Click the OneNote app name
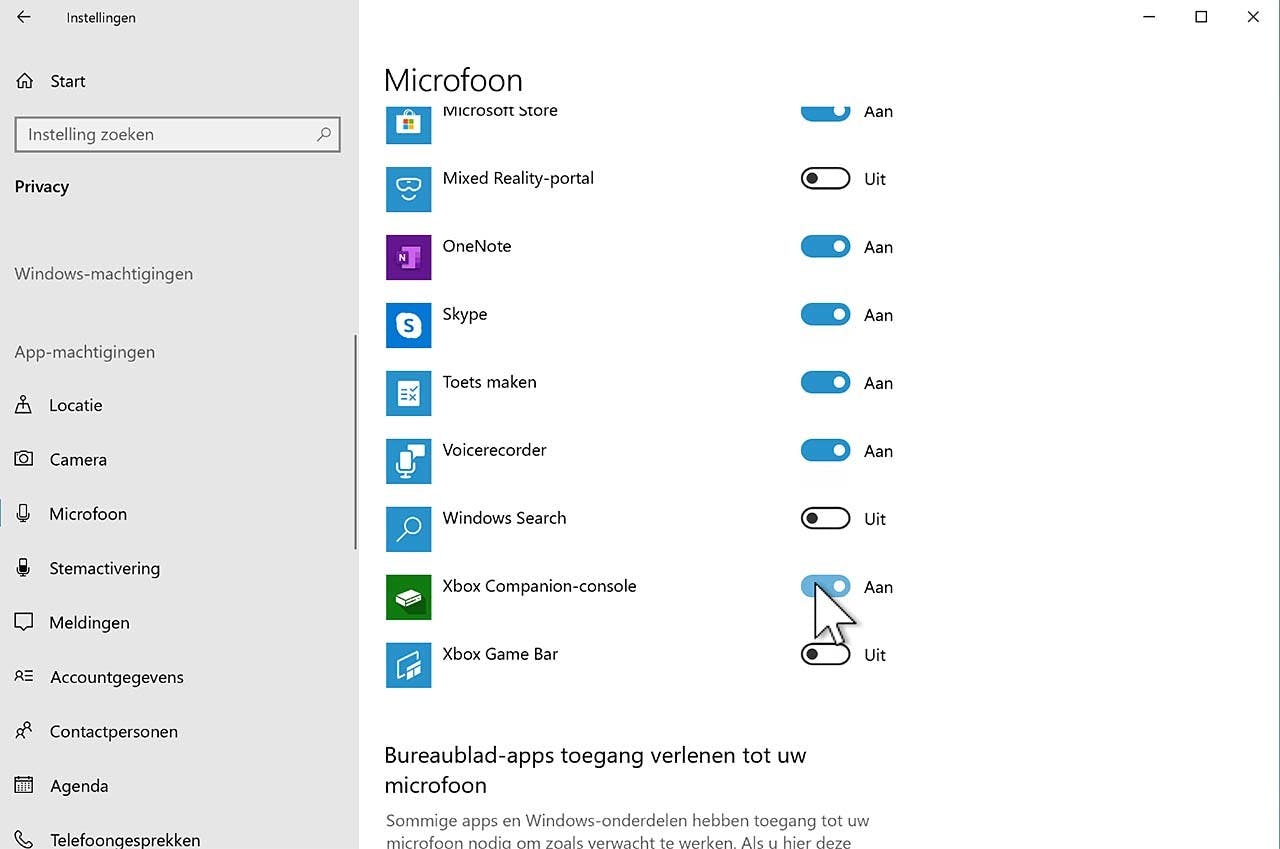1280x849 pixels. 477,246
